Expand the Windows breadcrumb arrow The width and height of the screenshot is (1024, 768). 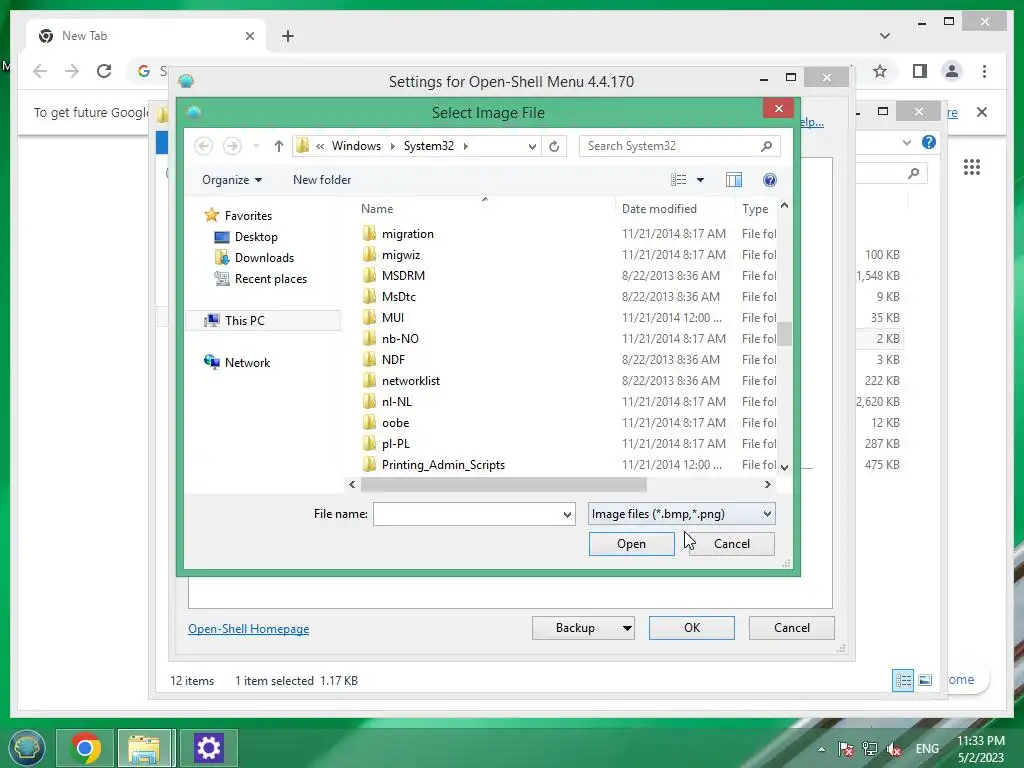(x=392, y=146)
